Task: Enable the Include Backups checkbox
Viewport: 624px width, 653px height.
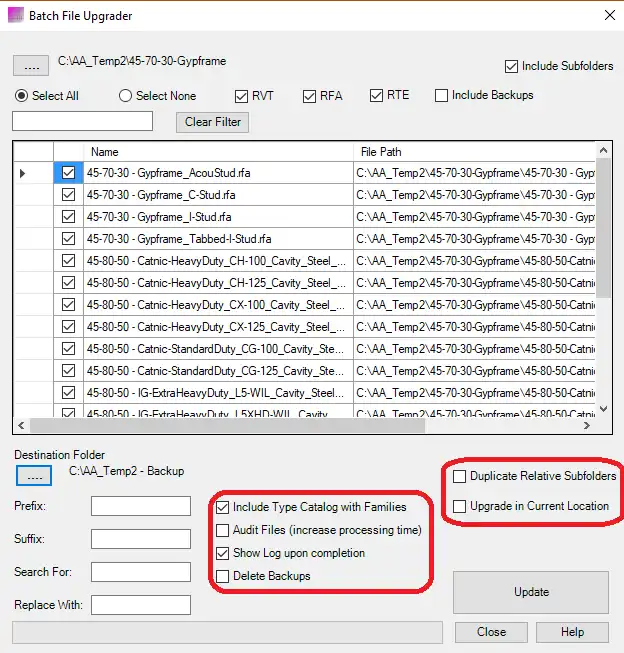Action: click(x=441, y=96)
